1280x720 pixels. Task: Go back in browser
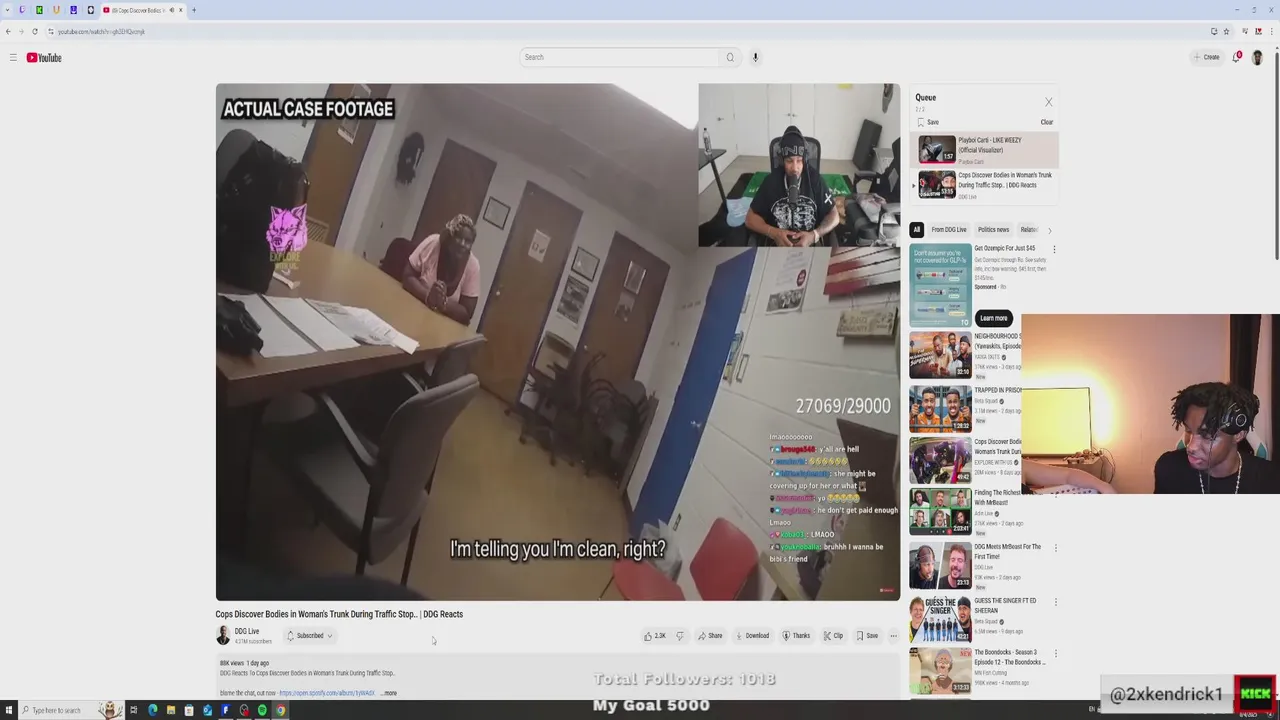(8, 32)
